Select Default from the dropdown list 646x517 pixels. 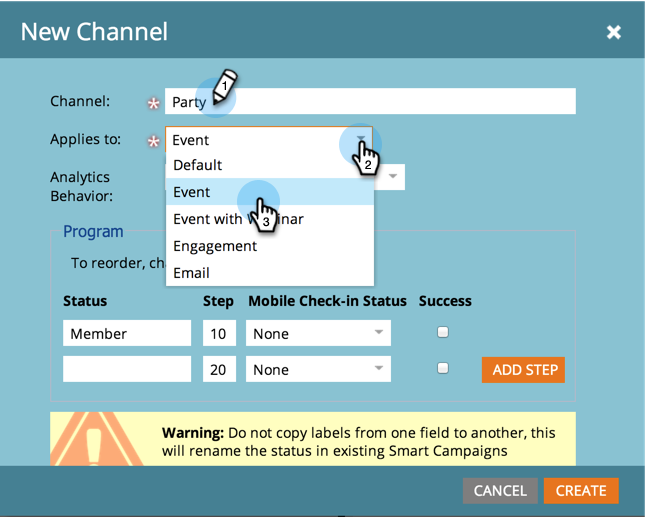pos(269,165)
